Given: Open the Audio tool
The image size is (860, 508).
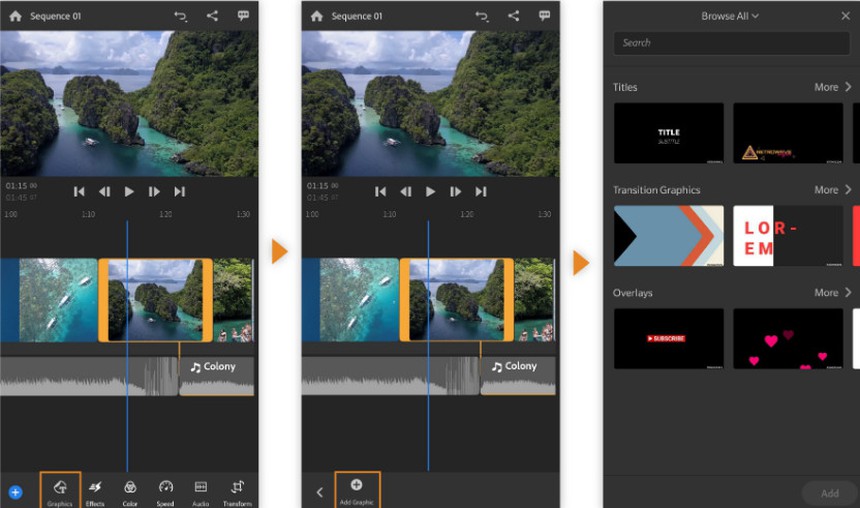Looking at the screenshot, I should [201, 489].
